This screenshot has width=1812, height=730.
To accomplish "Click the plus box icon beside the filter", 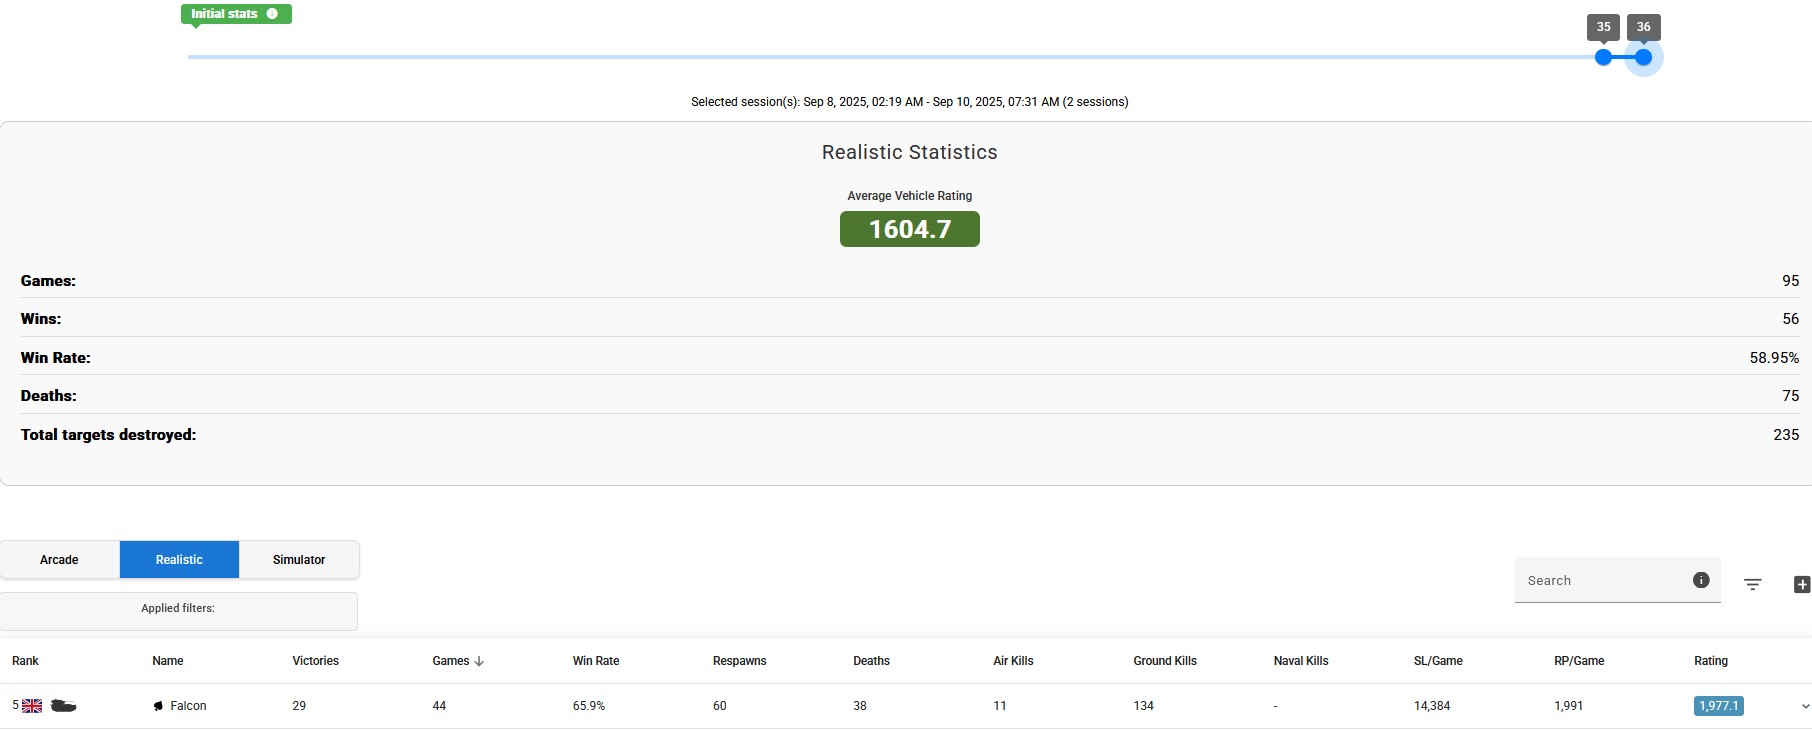I will pyautogui.click(x=1801, y=585).
